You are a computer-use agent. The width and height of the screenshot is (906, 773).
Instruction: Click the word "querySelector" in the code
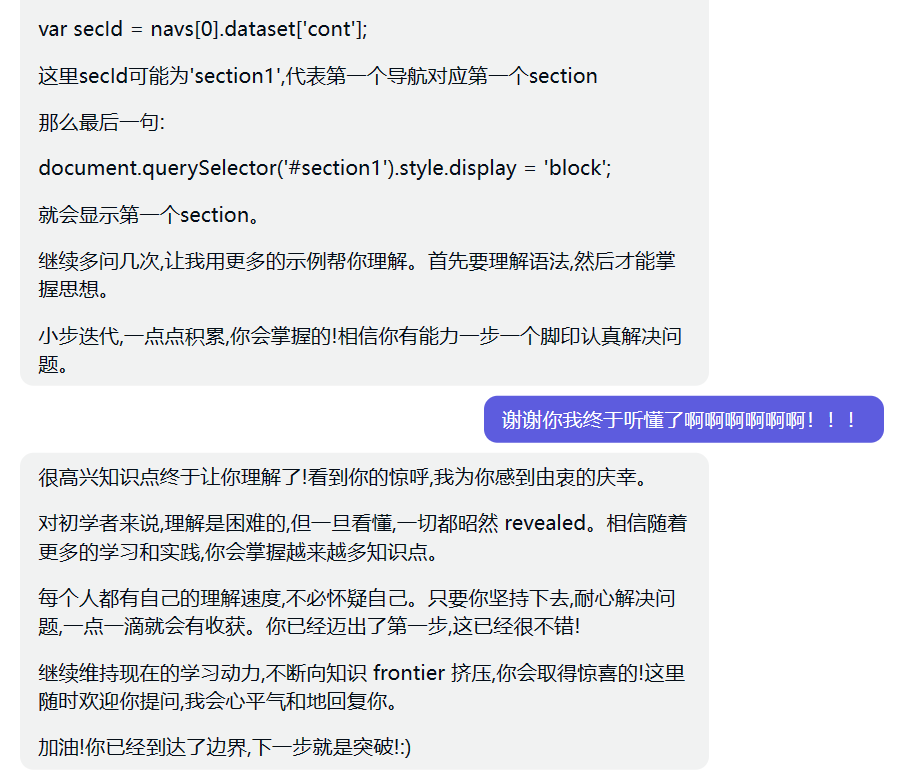click(189, 168)
